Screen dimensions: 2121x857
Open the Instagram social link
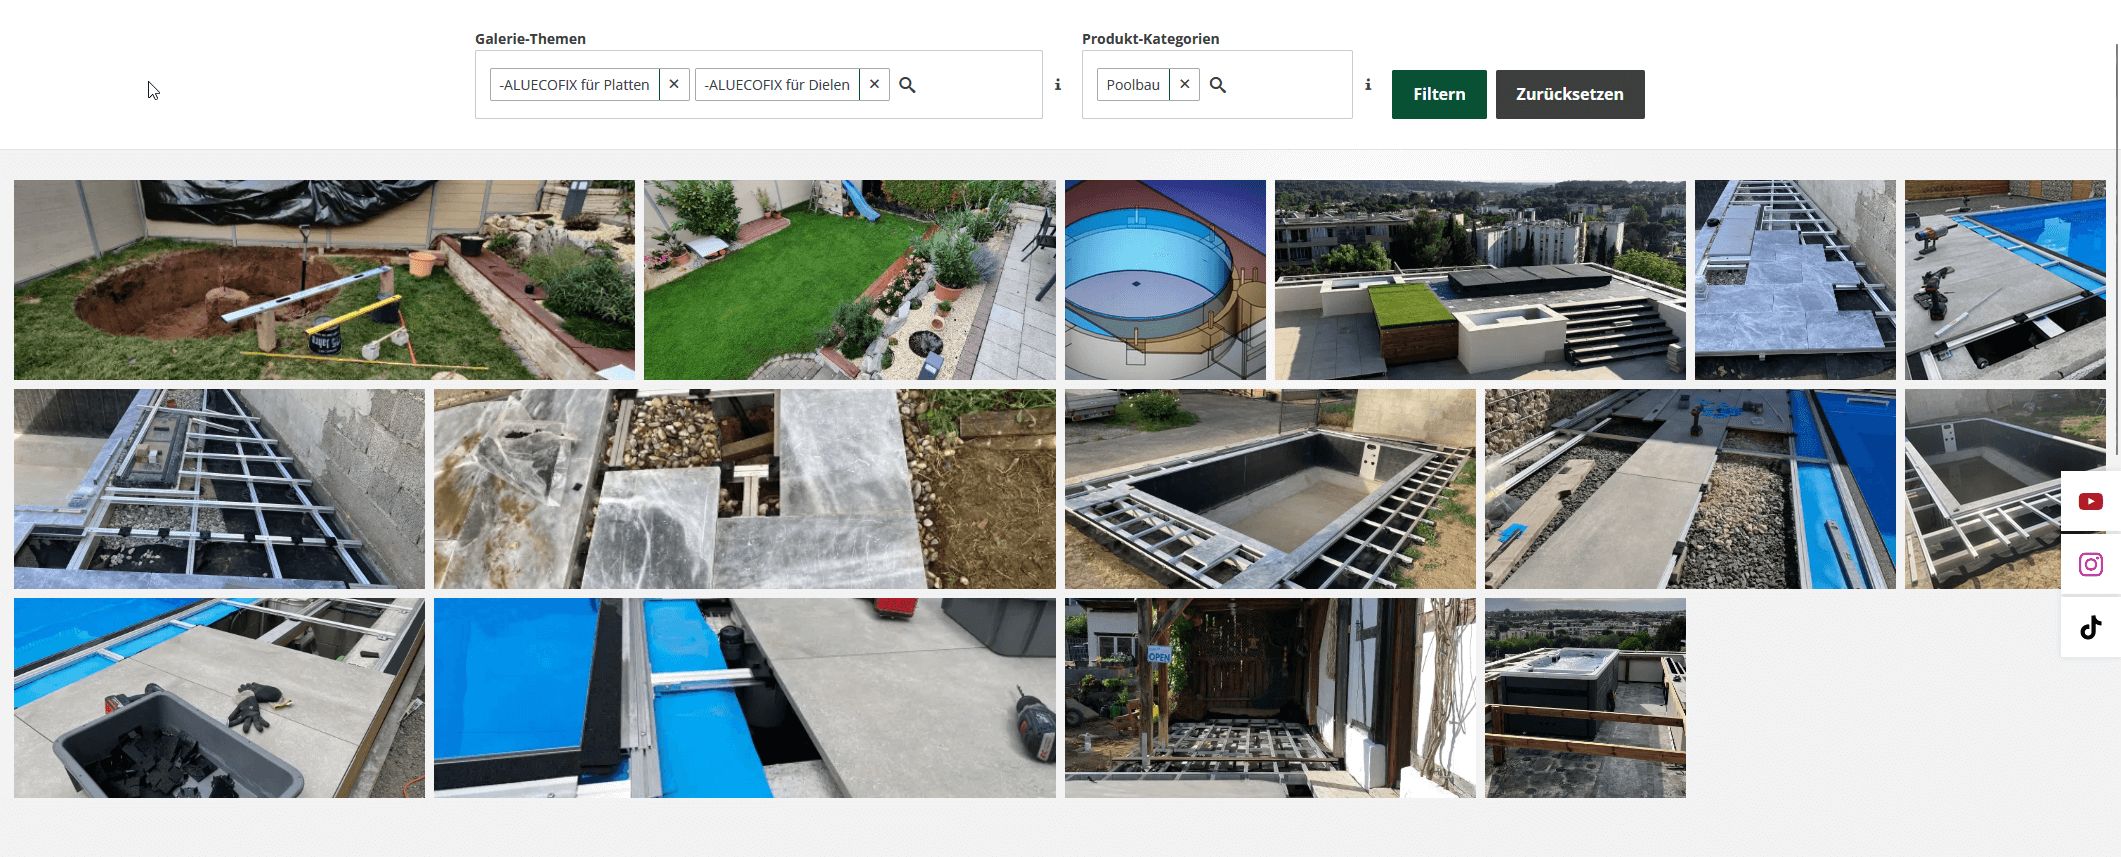coord(2090,564)
